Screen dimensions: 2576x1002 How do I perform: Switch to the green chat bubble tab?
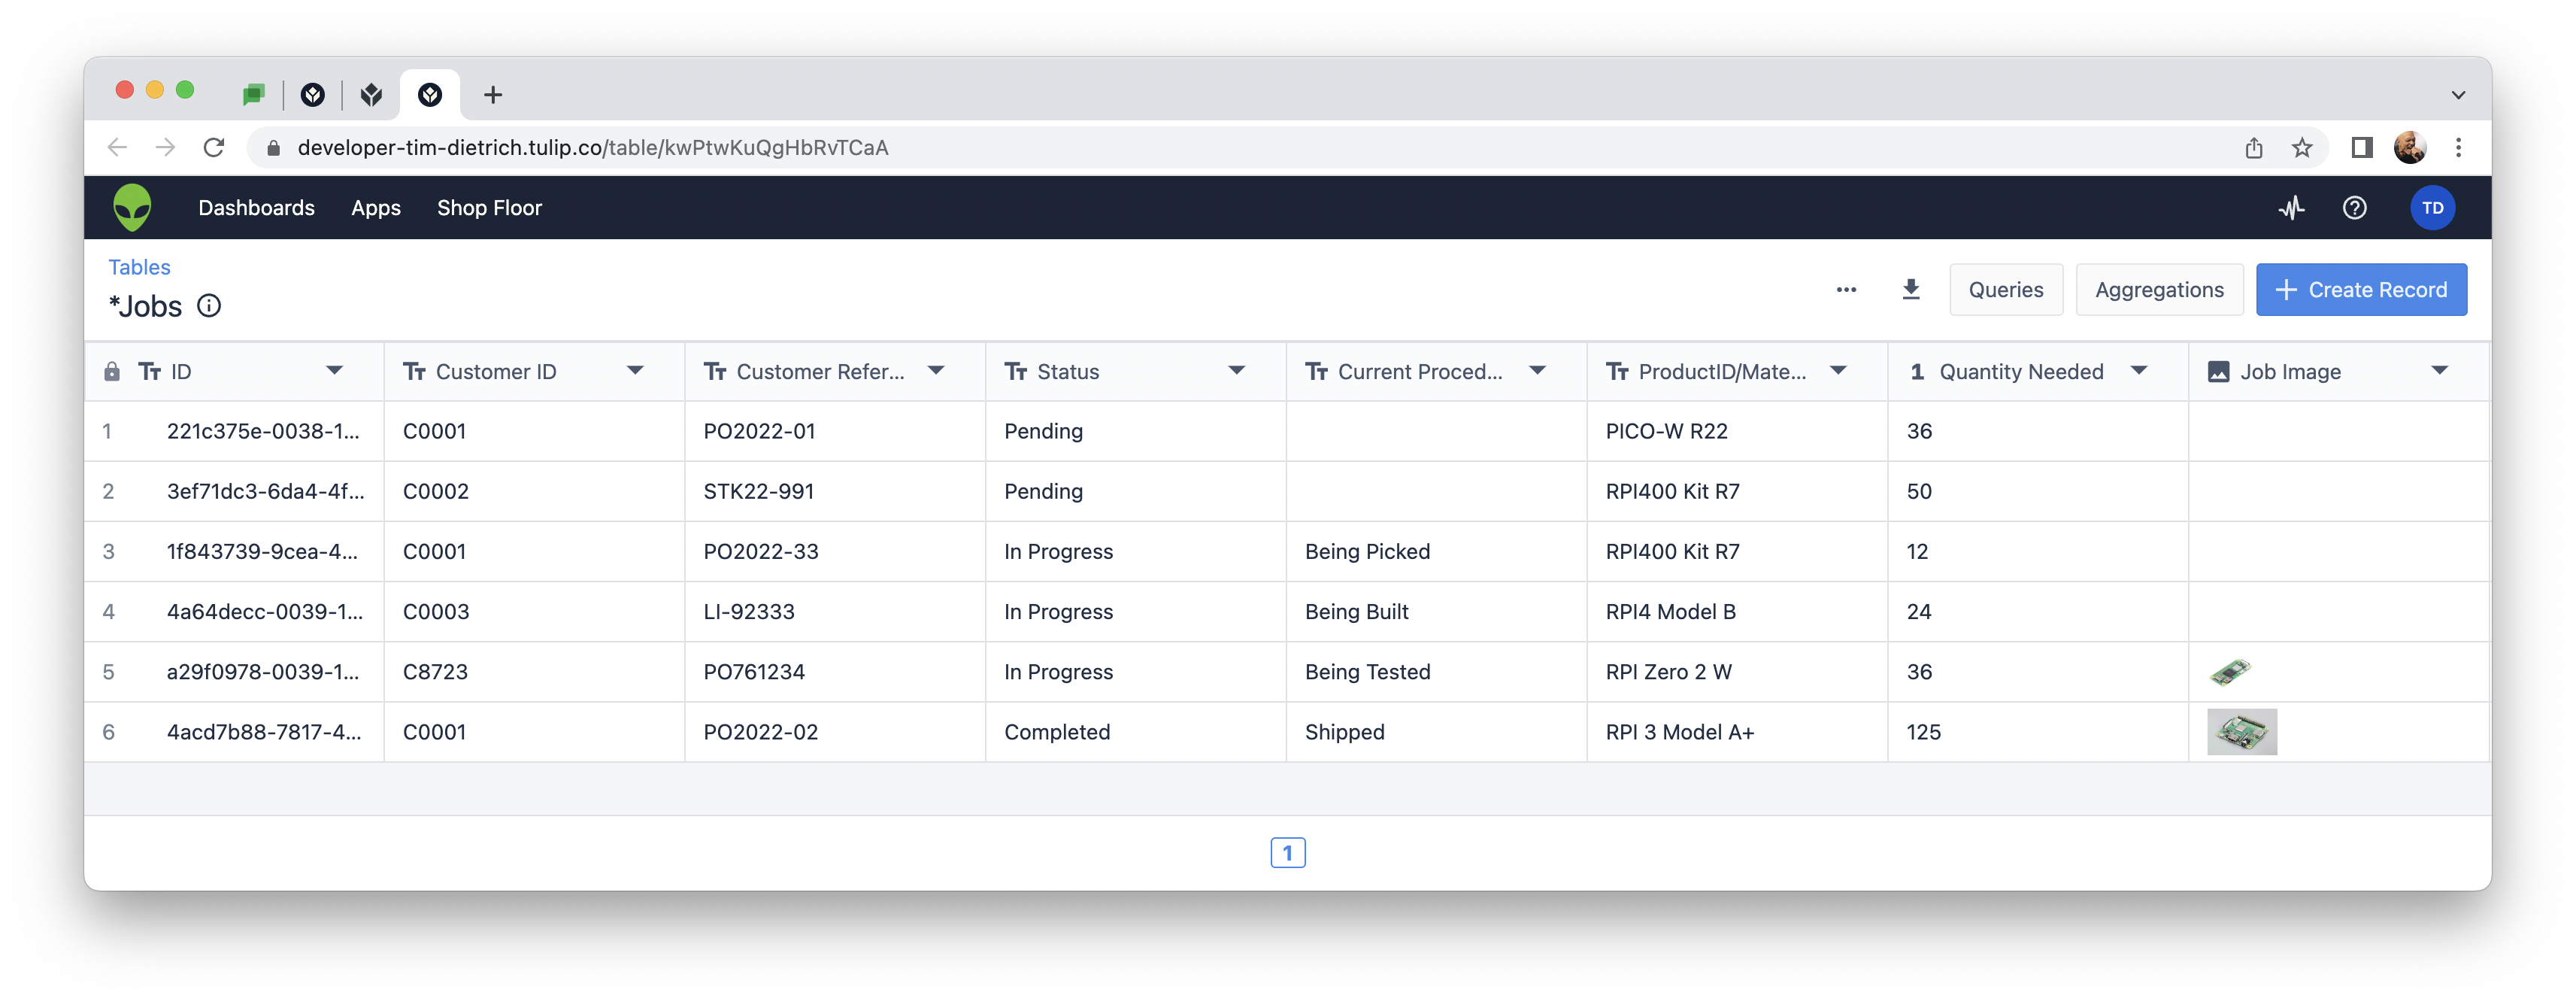253,95
